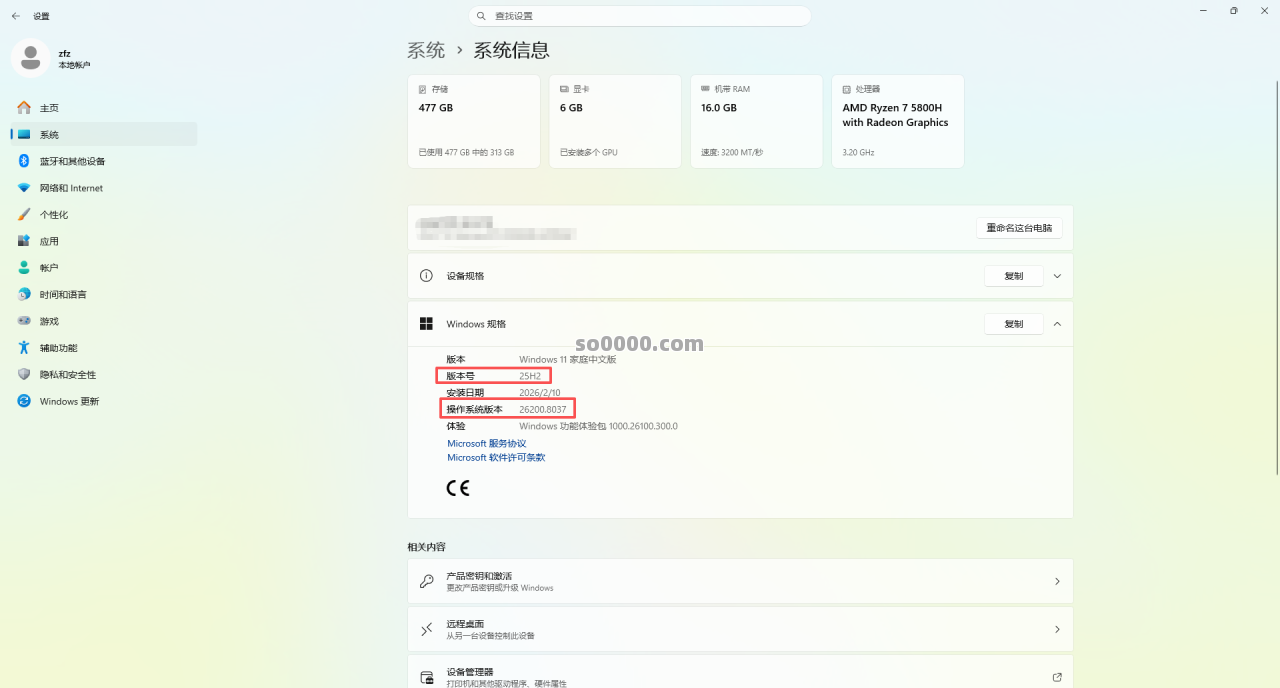Collapse the Windows specifications (Windows 规格) section

(1057, 324)
